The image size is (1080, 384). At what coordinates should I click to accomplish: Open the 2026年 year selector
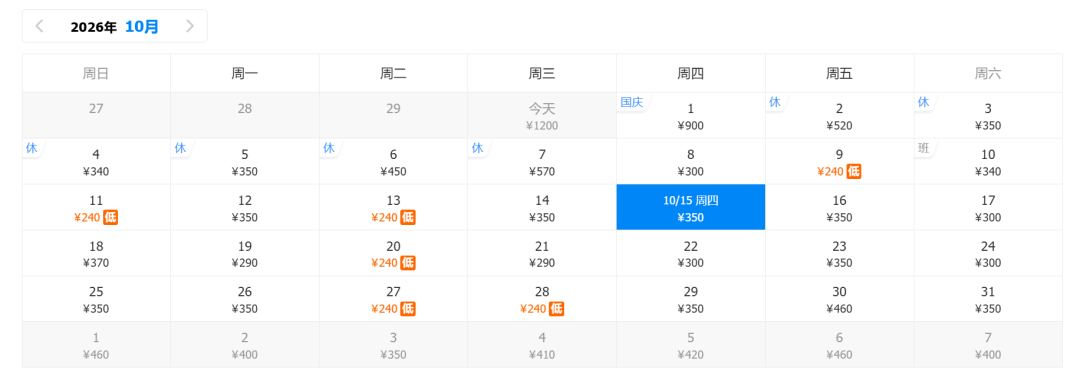point(94,27)
